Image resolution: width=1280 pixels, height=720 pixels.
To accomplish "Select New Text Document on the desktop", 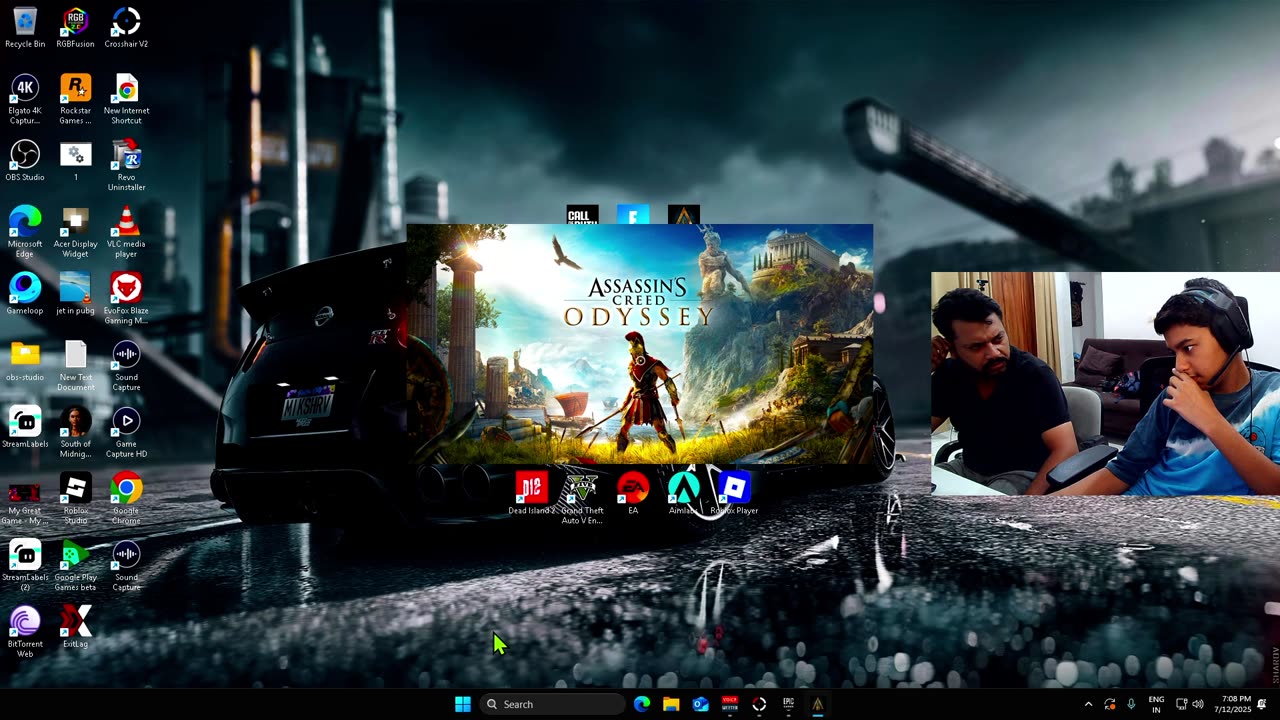I will [75, 366].
